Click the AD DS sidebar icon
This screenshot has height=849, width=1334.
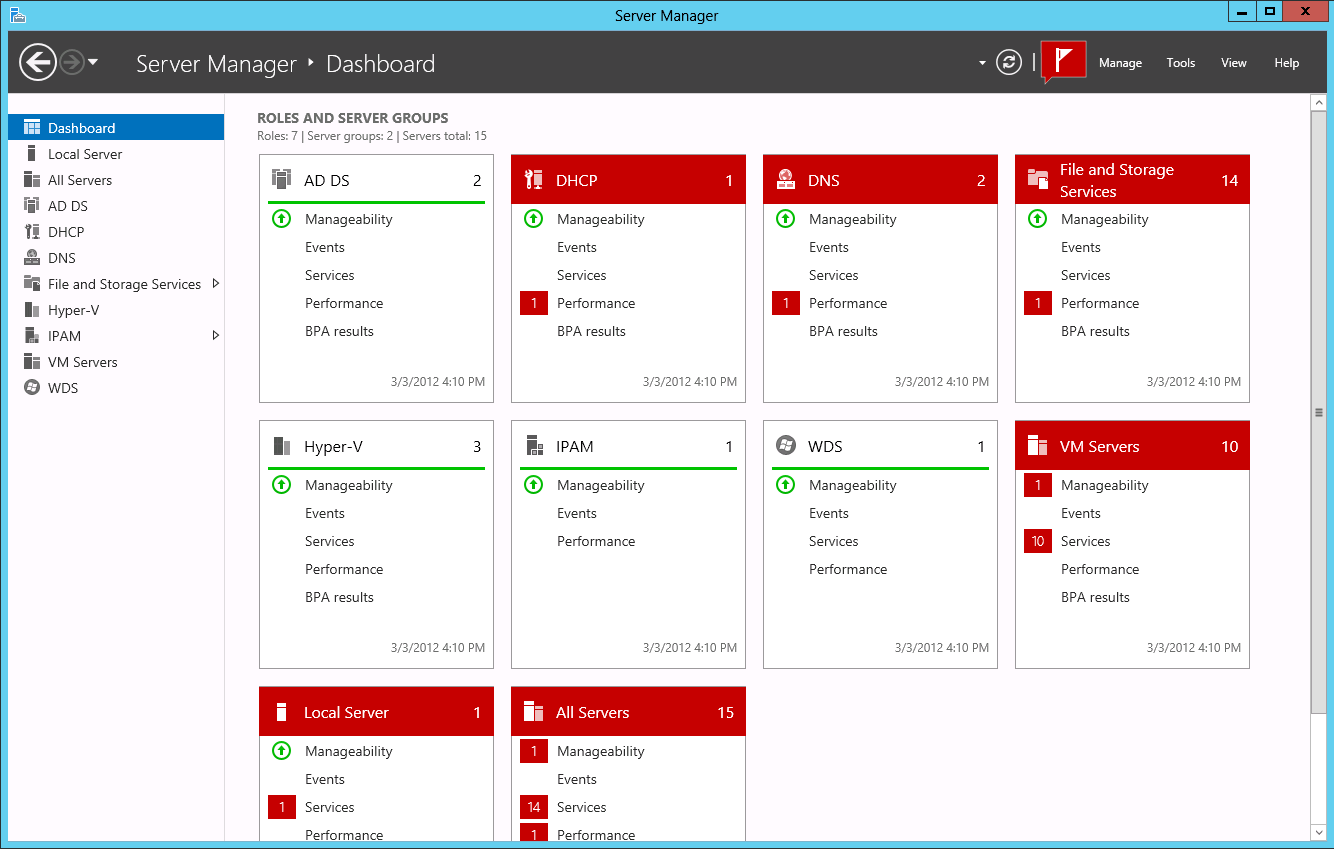[31, 206]
